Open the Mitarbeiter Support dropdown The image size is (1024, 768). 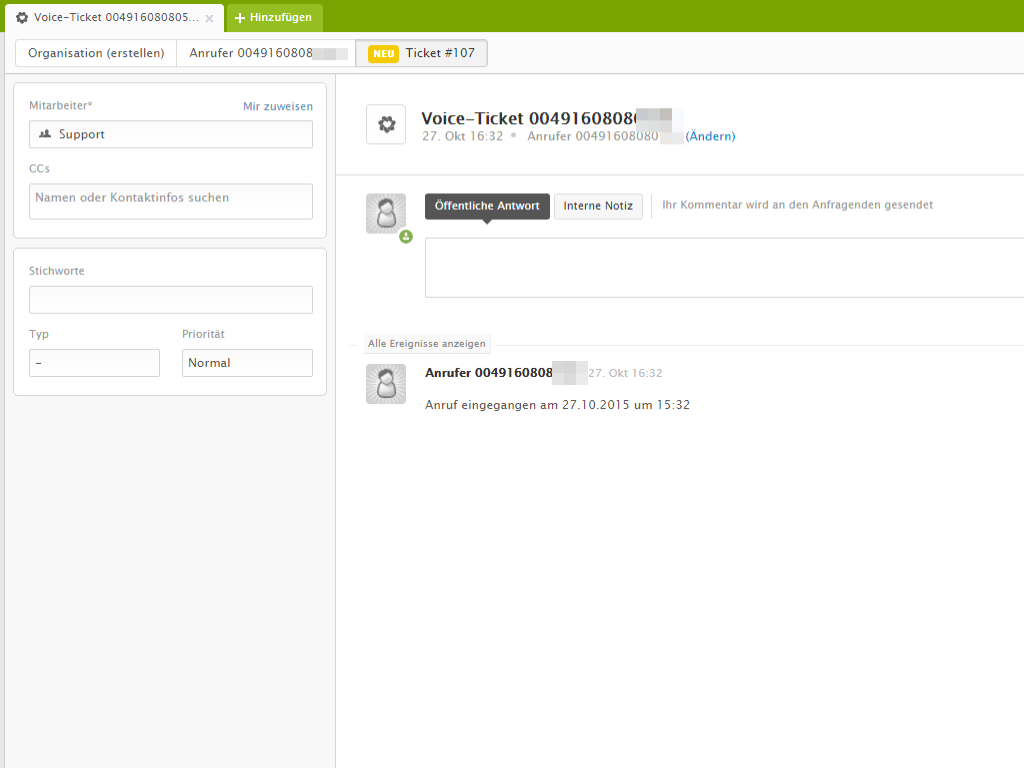click(x=171, y=134)
